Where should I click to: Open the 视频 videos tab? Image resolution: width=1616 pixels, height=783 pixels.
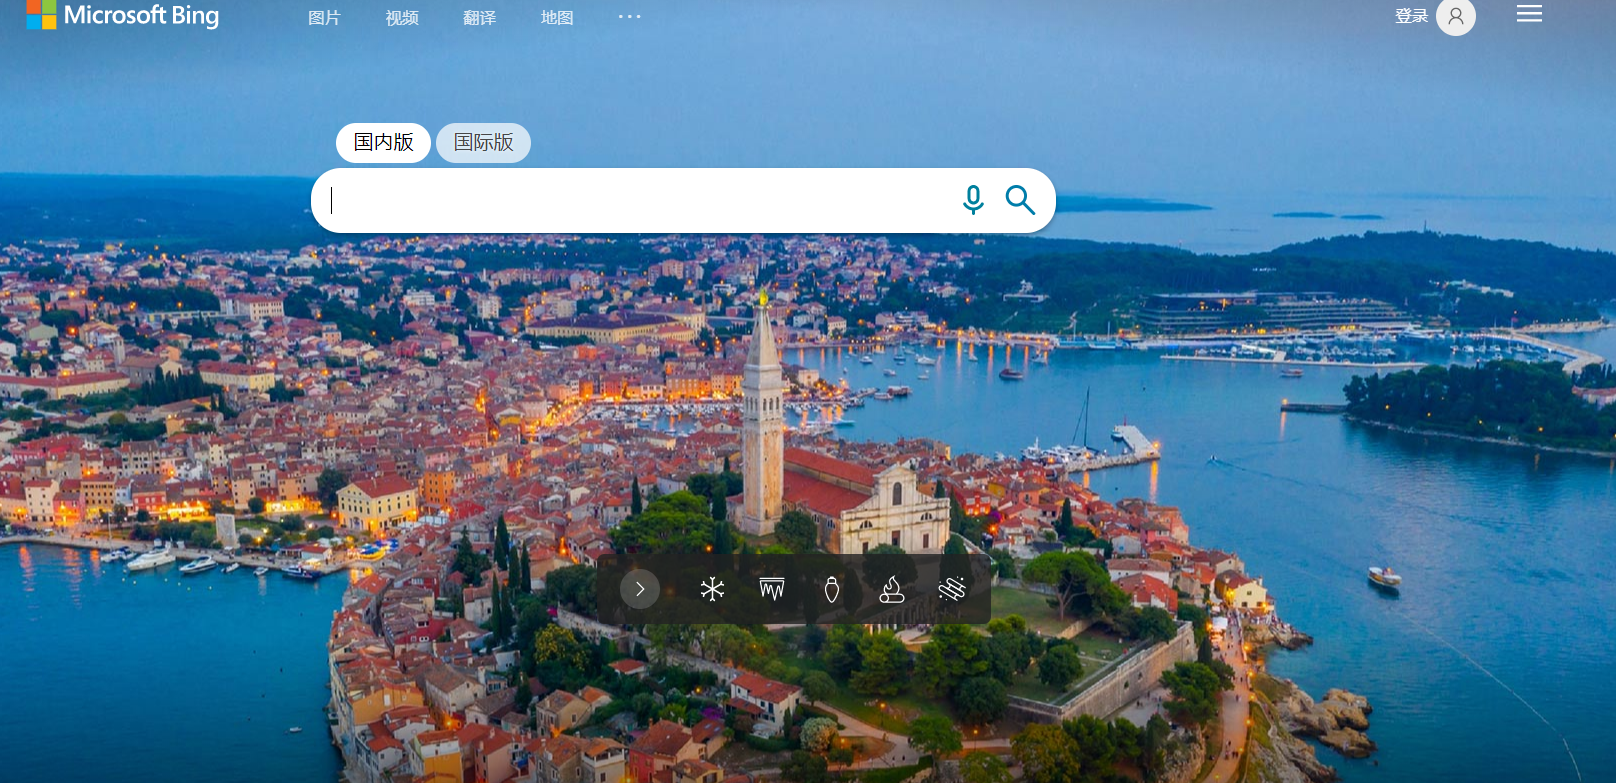coord(402,18)
